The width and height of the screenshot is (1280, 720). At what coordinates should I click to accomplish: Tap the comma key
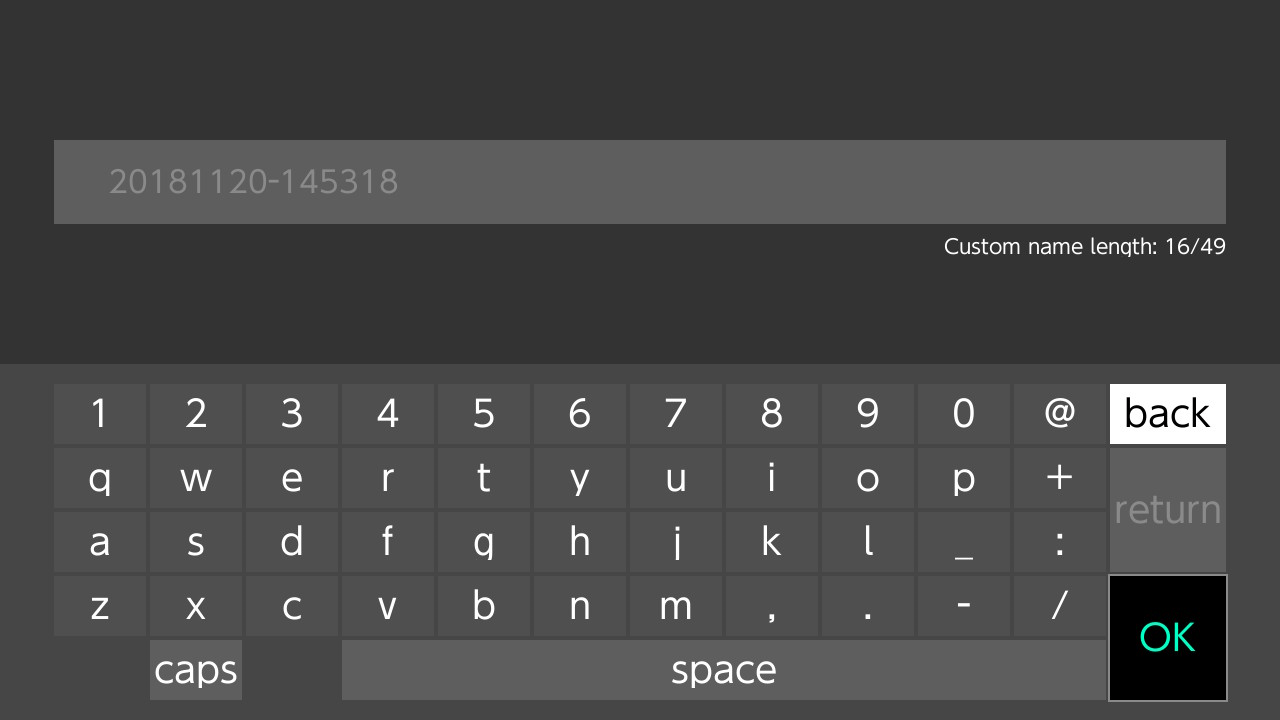click(x=772, y=606)
